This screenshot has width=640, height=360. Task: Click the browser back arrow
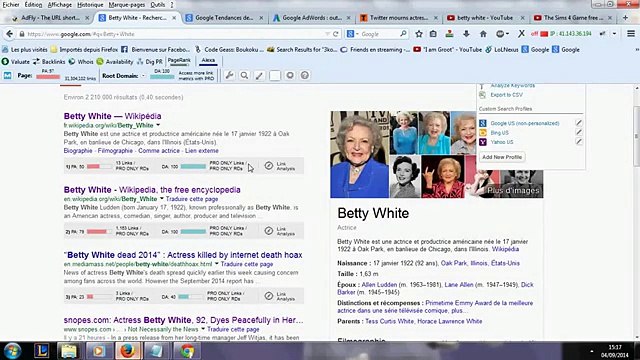(x=10, y=34)
